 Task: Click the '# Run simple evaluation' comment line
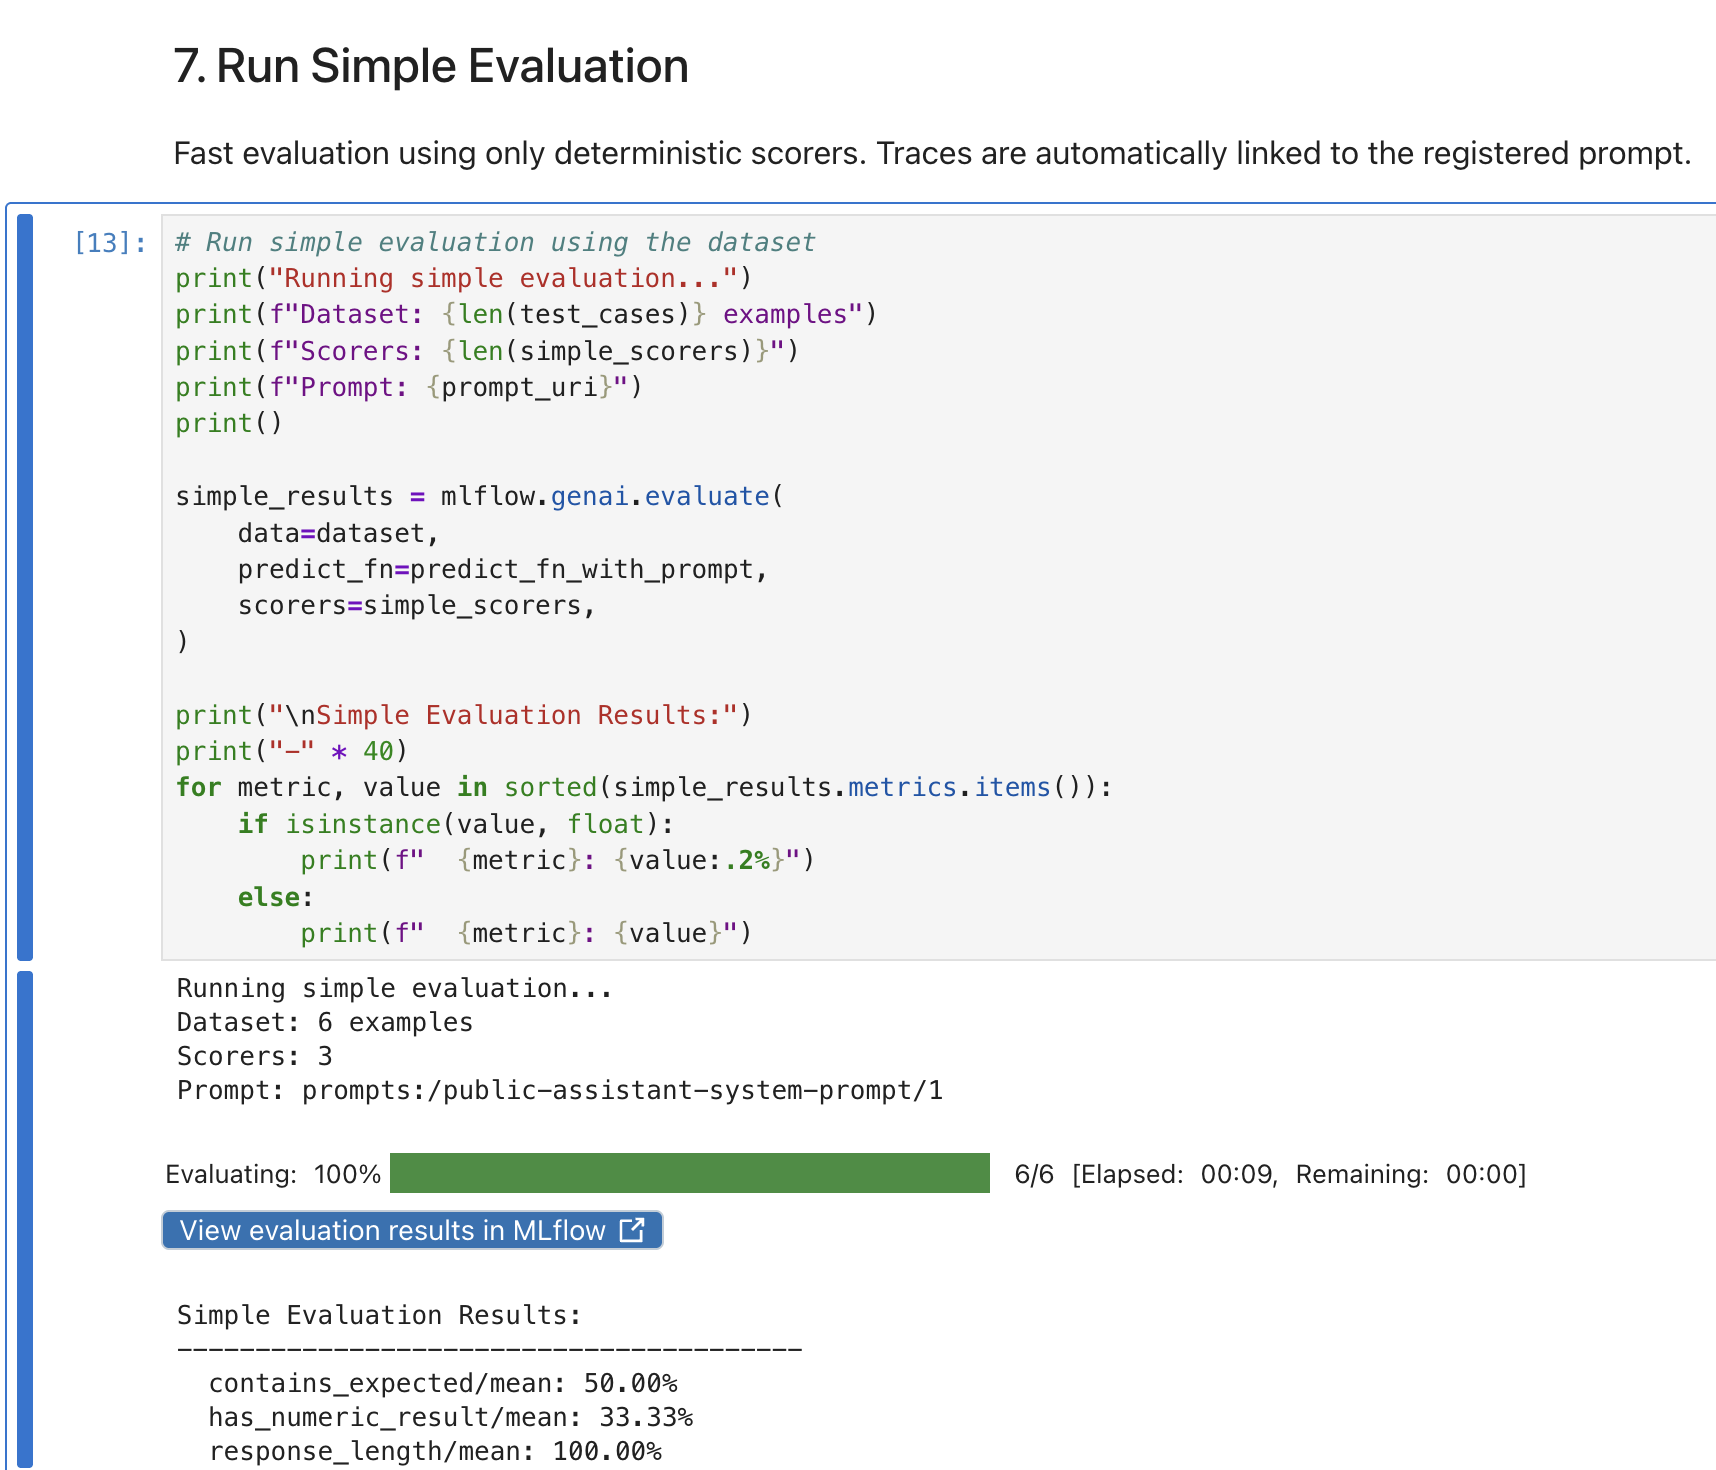pos(495,243)
